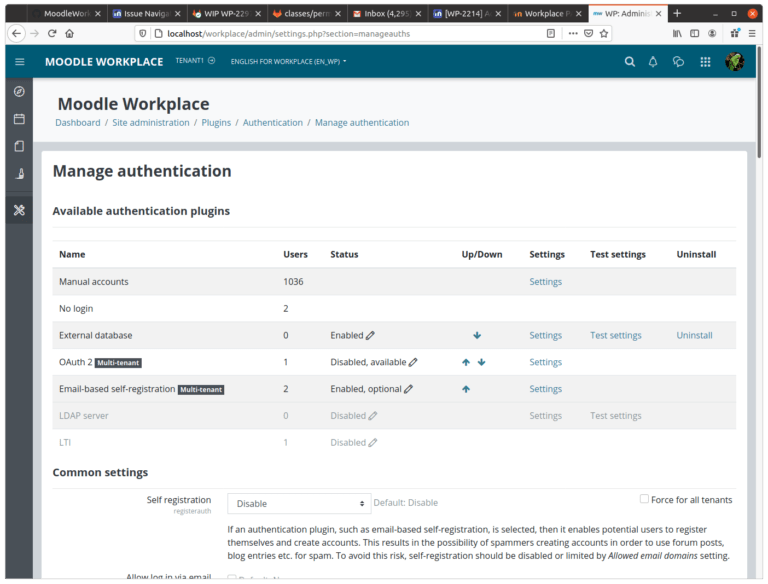Viewport: 768px width, 584px height.
Task: Open the compass dashboard sidebar icon
Action: point(19,92)
